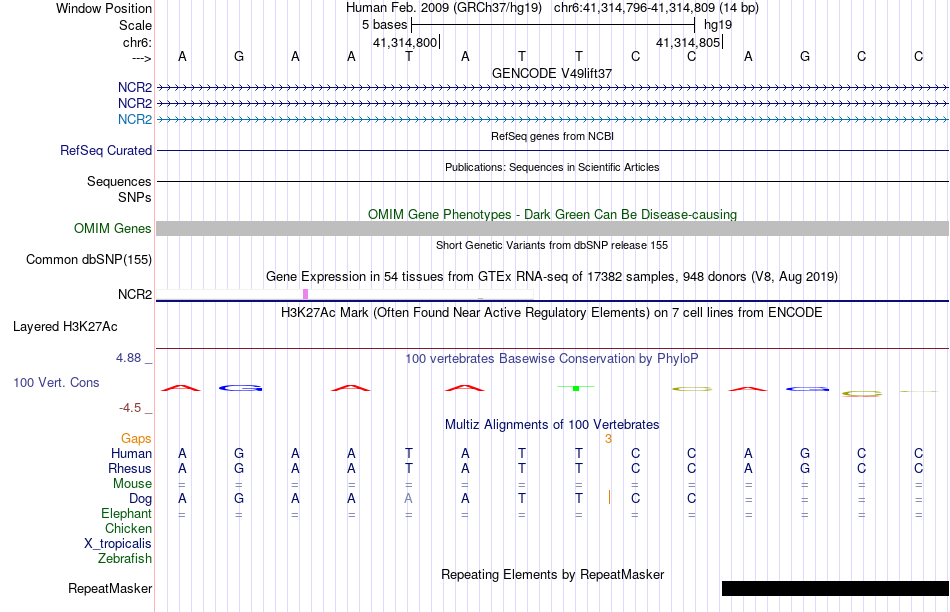Click the OMIM Genes track label
950x612 pixels.
click(113, 228)
